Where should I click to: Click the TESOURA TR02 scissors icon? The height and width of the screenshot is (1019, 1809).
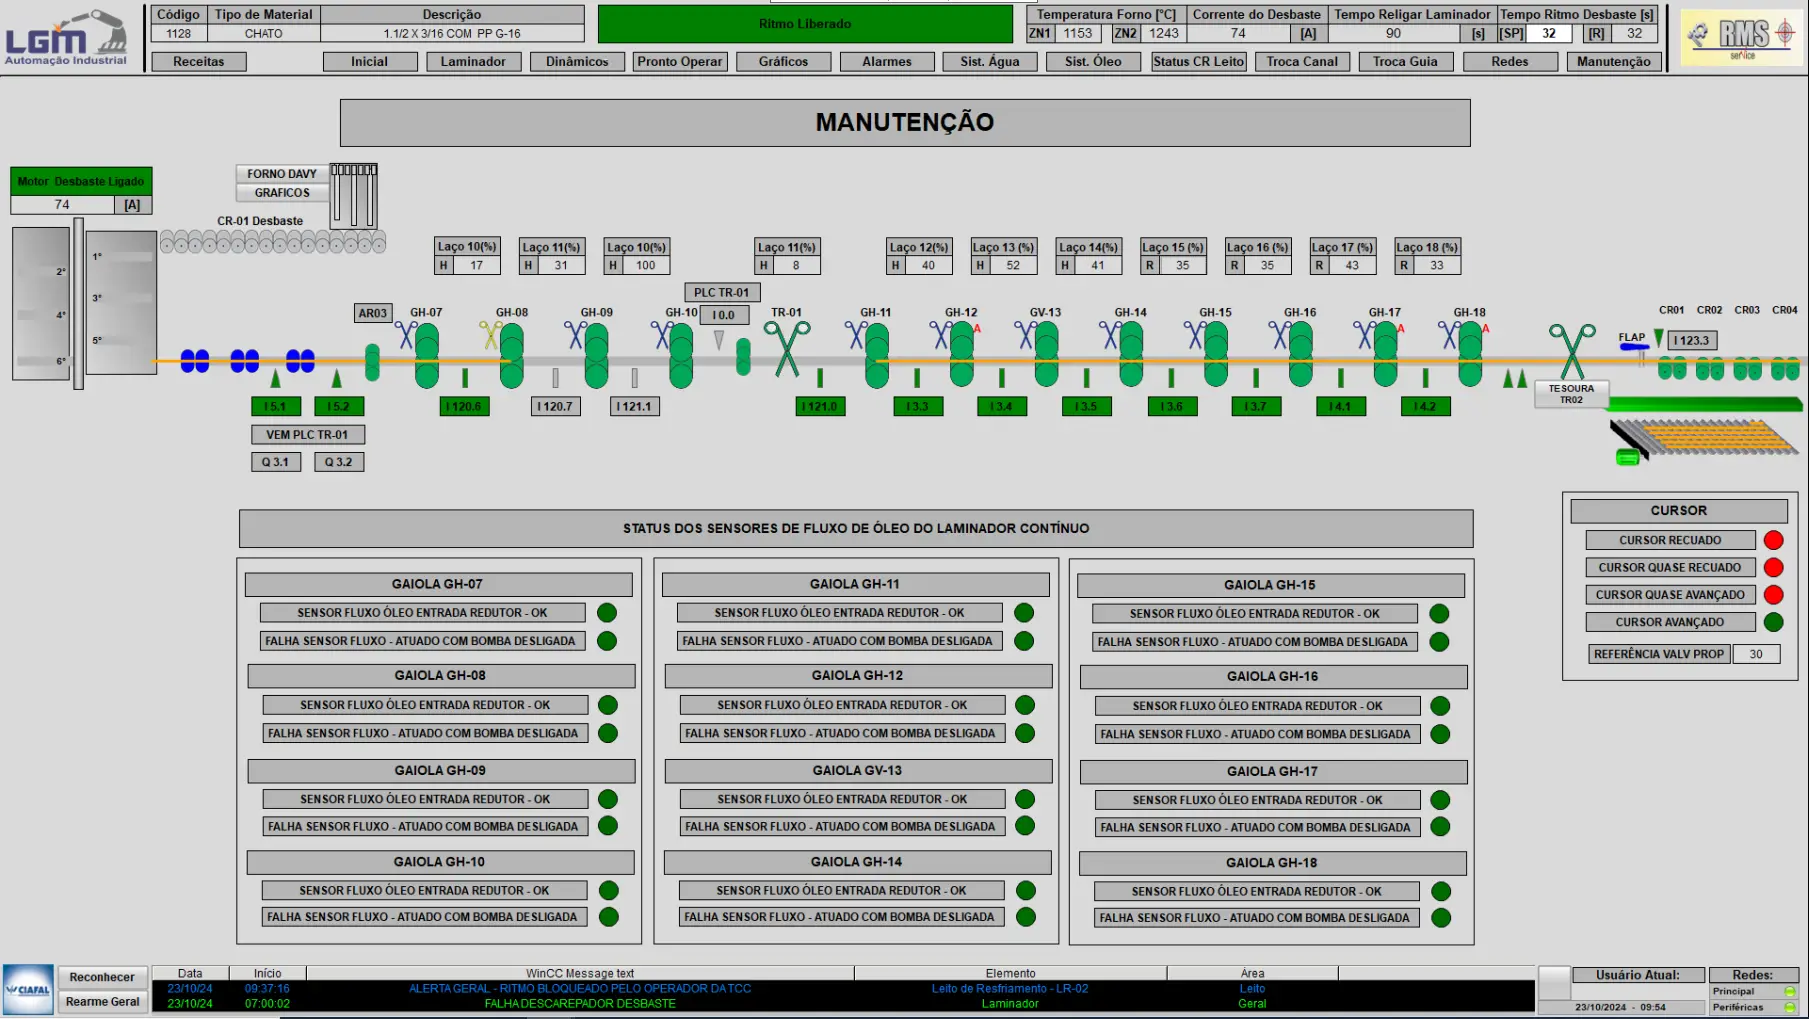[1571, 350]
